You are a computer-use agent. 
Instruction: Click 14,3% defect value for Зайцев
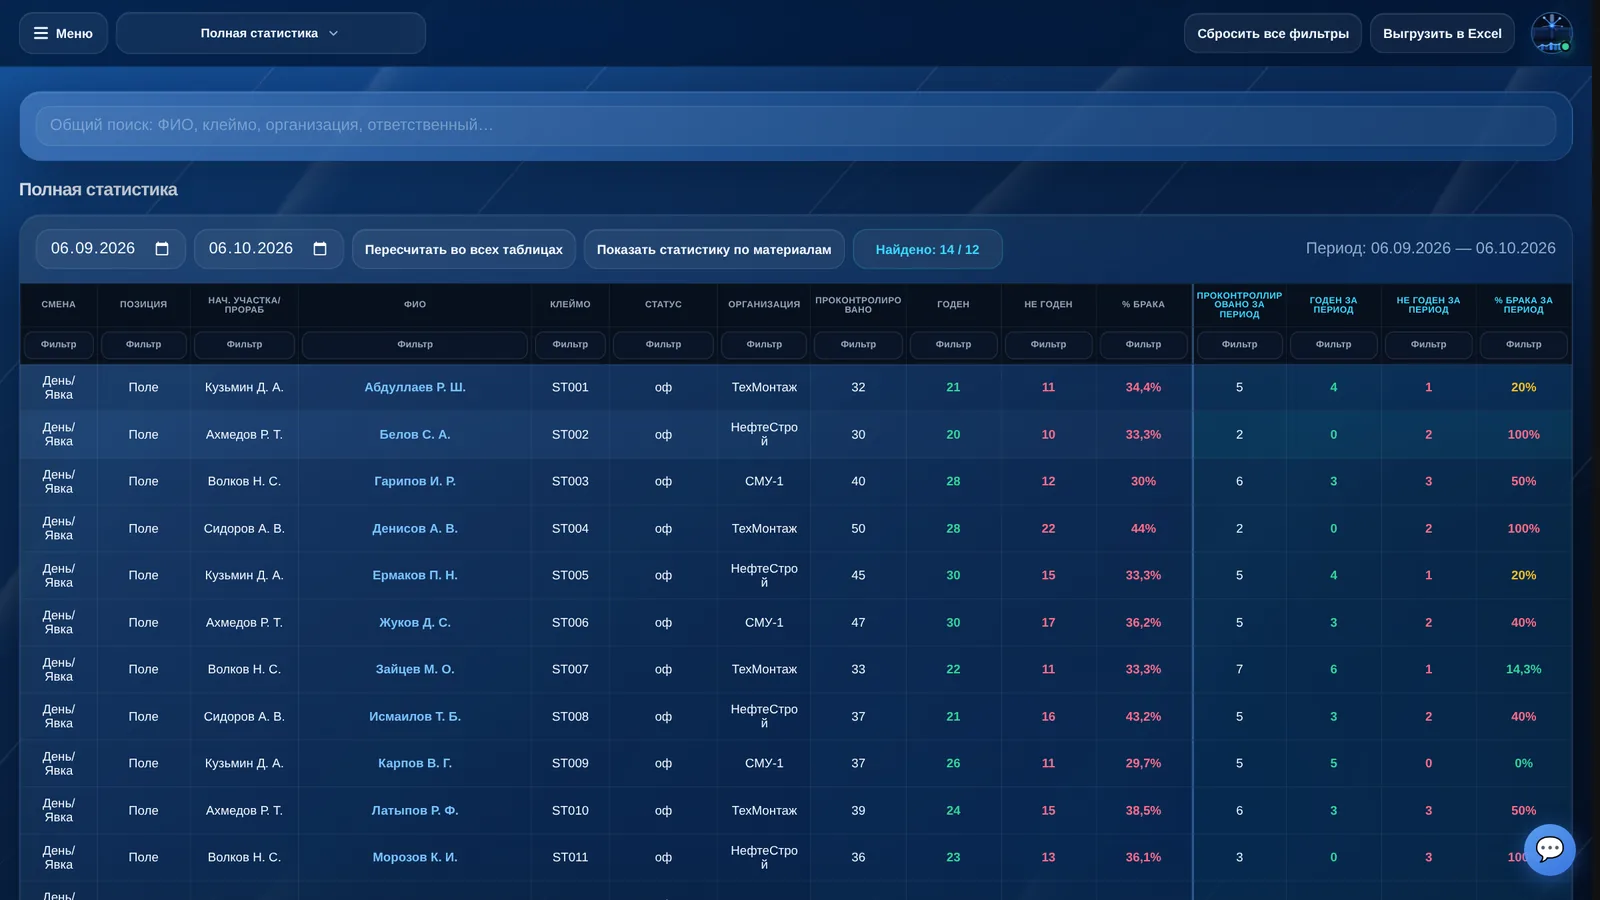pyautogui.click(x=1523, y=669)
